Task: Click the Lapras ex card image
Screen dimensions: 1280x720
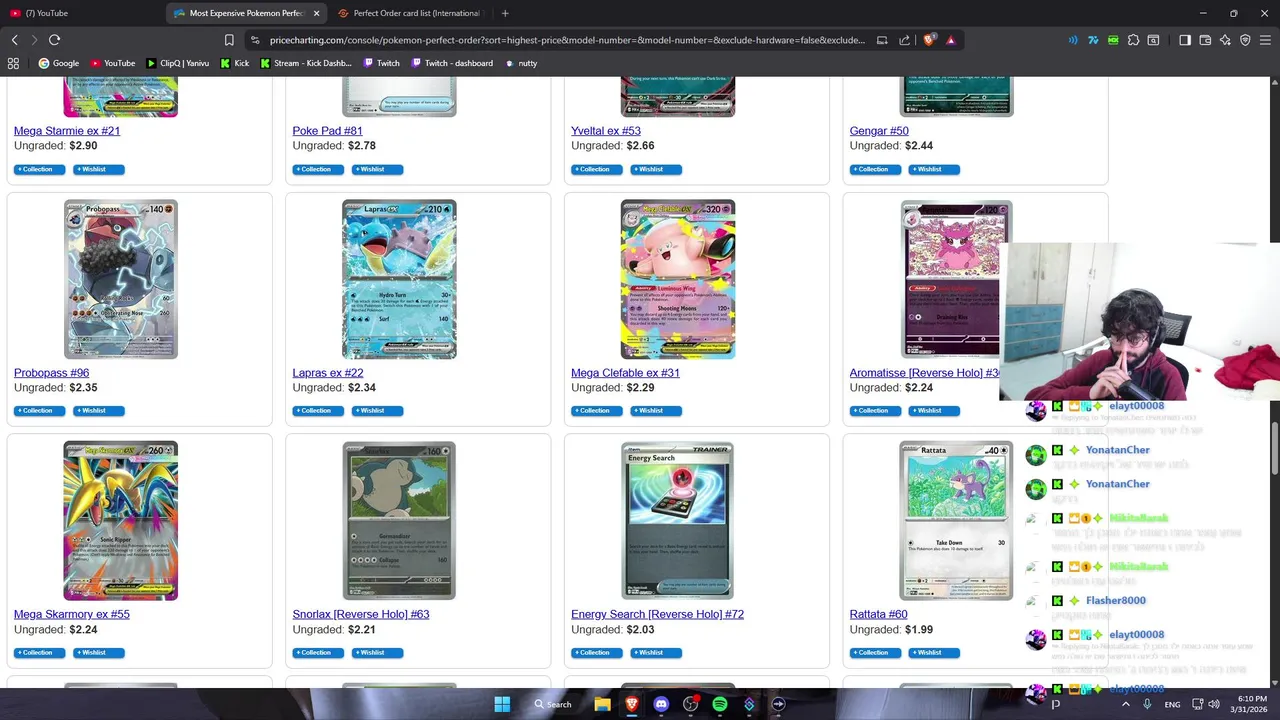Action: tap(399, 279)
